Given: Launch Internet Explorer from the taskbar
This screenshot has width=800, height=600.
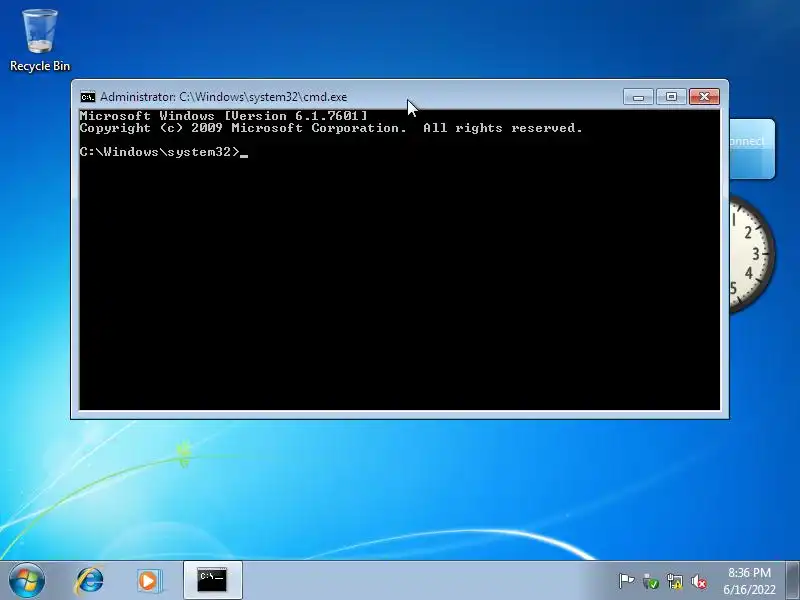Looking at the screenshot, I should click(89, 581).
